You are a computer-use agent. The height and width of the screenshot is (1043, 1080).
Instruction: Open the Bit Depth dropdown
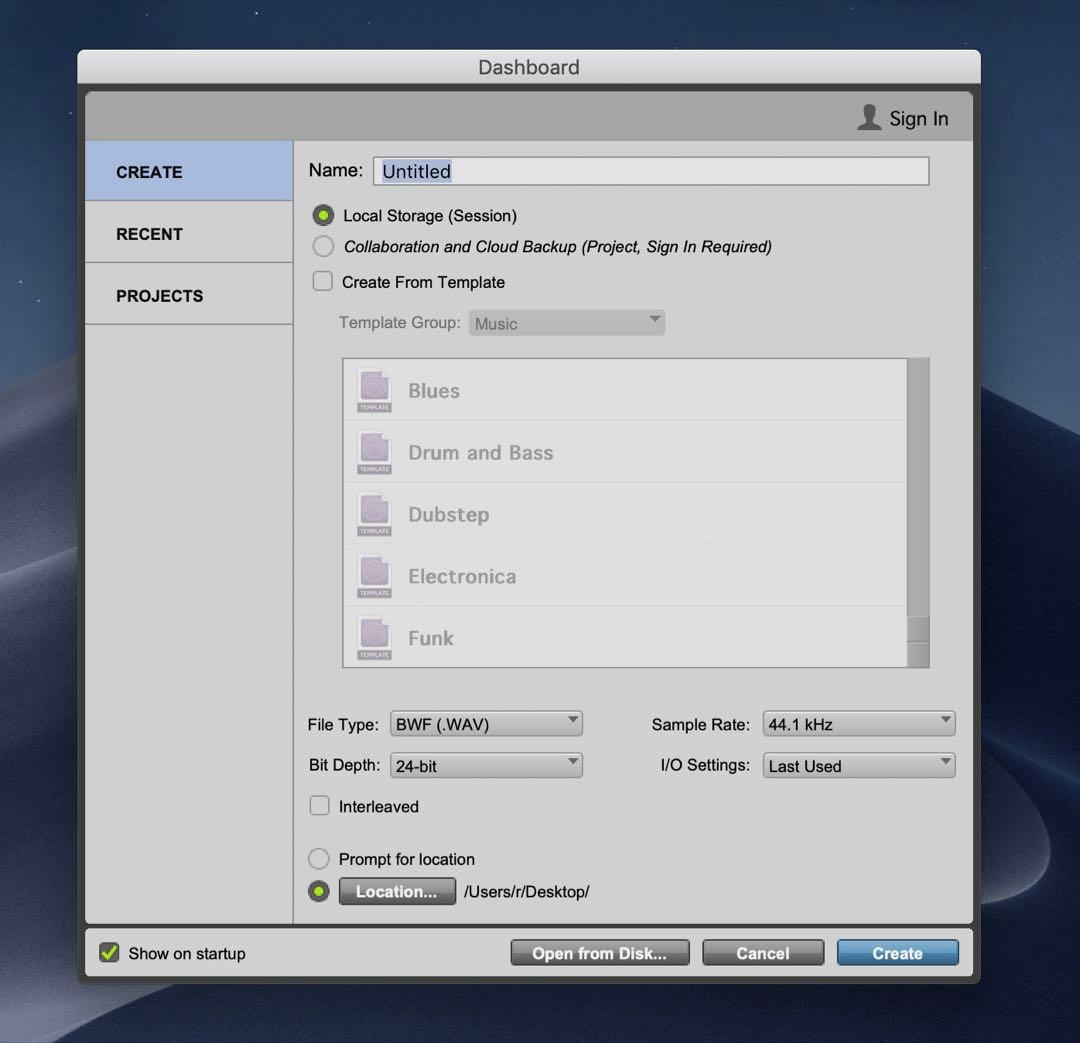coord(486,766)
